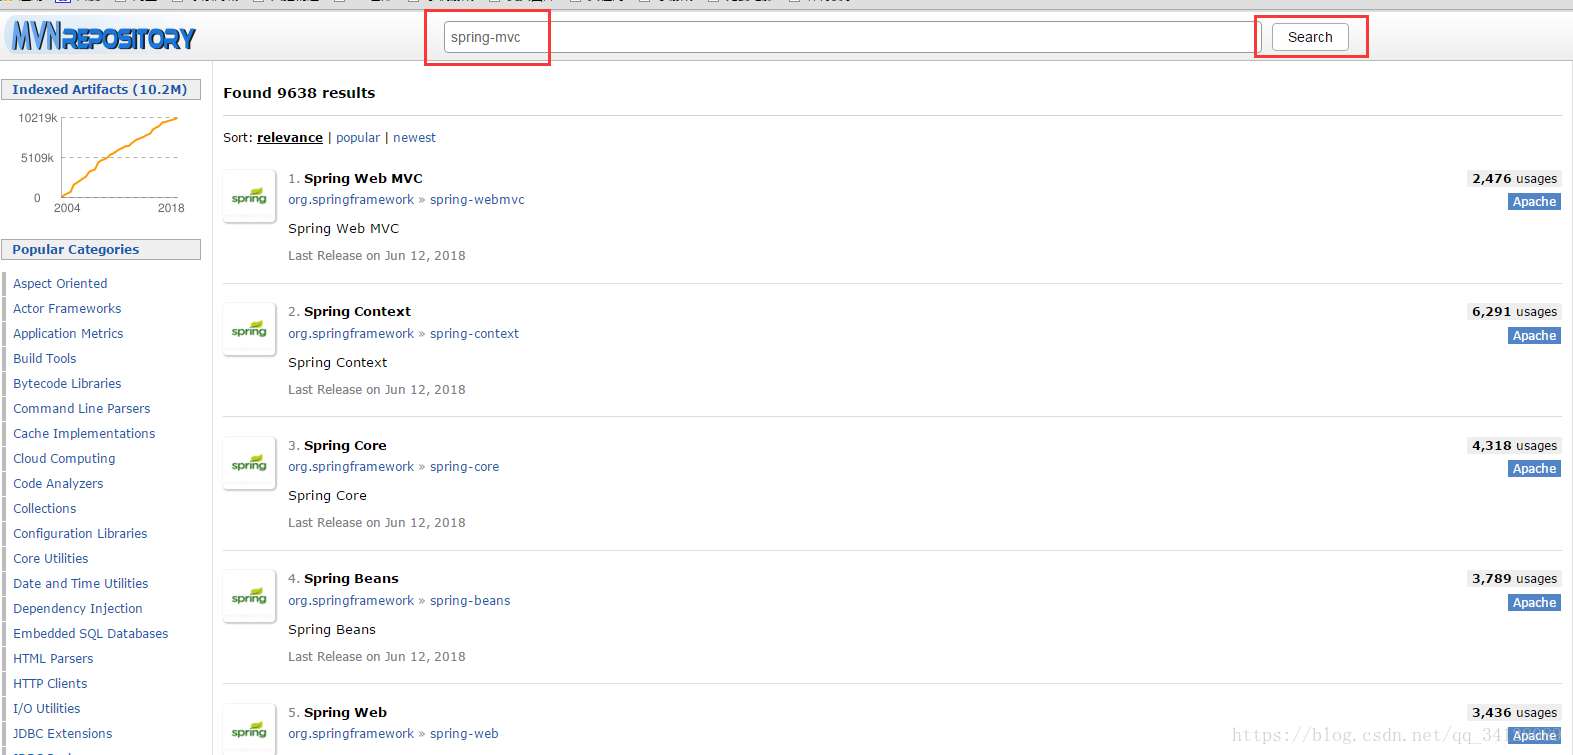The height and width of the screenshot is (755, 1573).
Task: Click the Spring logo beside Spring Web
Action: click(249, 729)
